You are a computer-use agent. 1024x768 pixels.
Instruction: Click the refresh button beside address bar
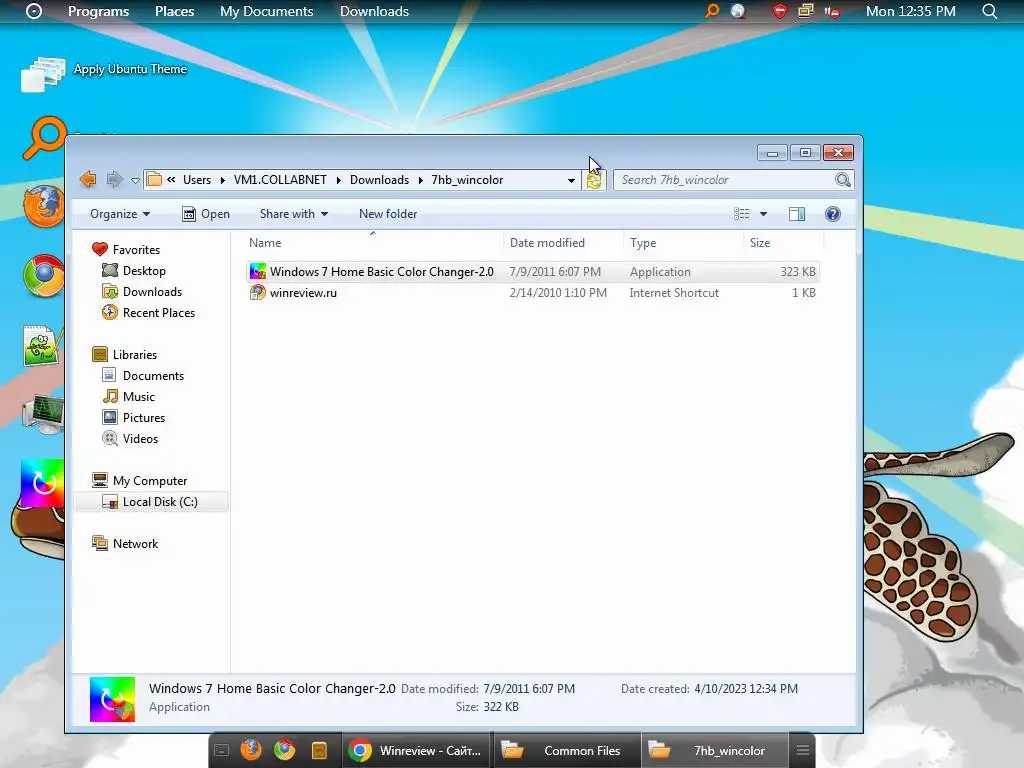[x=594, y=180]
